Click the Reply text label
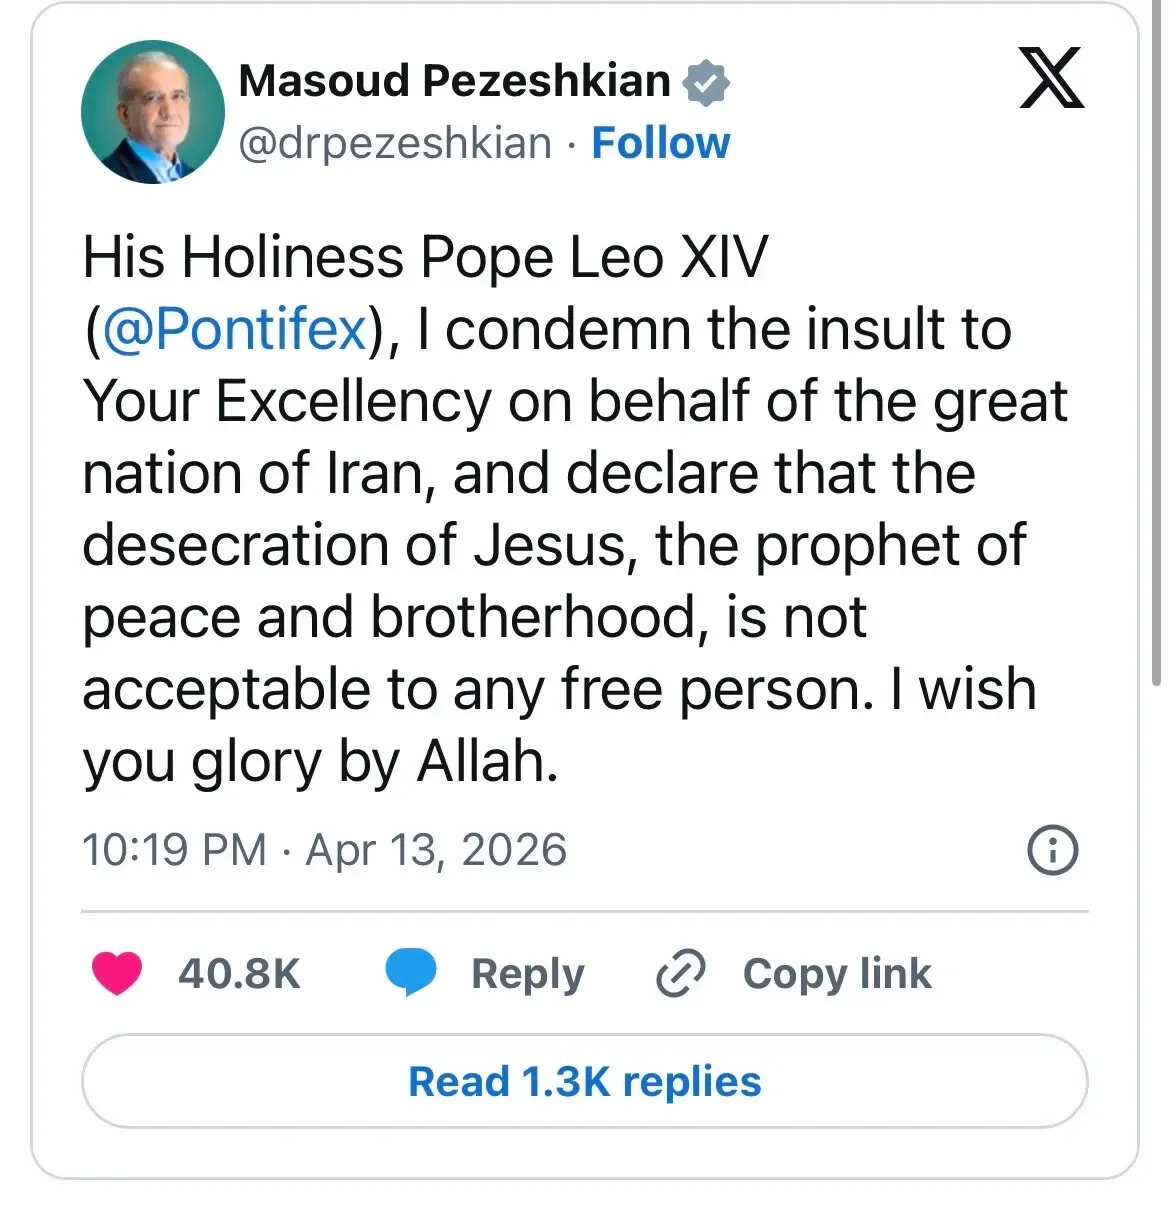Image resolution: width=1170 pixels, height=1209 pixels. (527, 974)
